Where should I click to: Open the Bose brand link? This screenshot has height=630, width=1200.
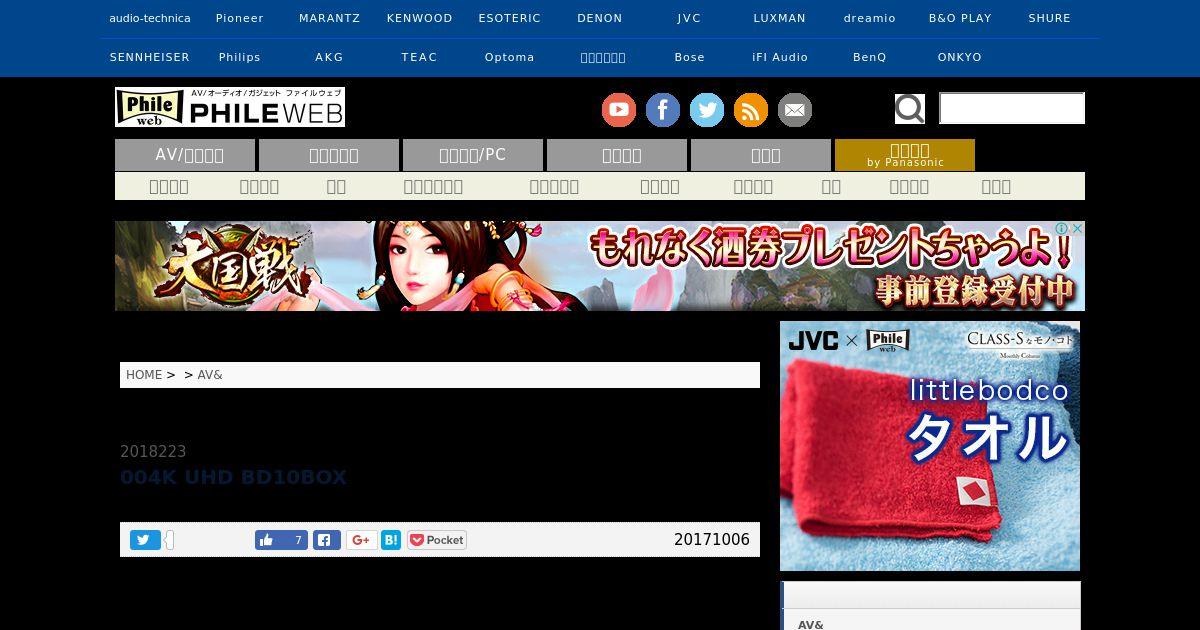(x=690, y=57)
